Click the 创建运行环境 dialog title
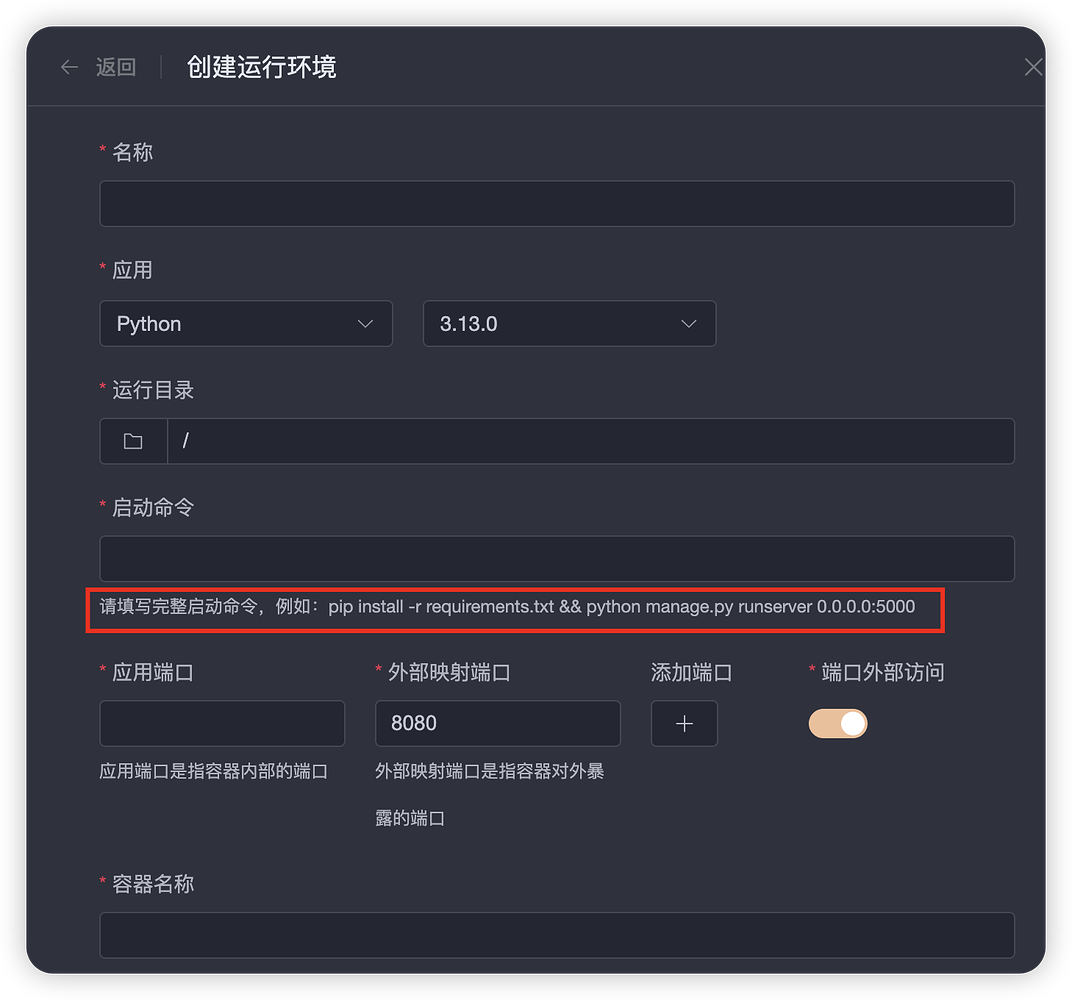The height and width of the screenshot is (1000, 1072). coord(261,67)
